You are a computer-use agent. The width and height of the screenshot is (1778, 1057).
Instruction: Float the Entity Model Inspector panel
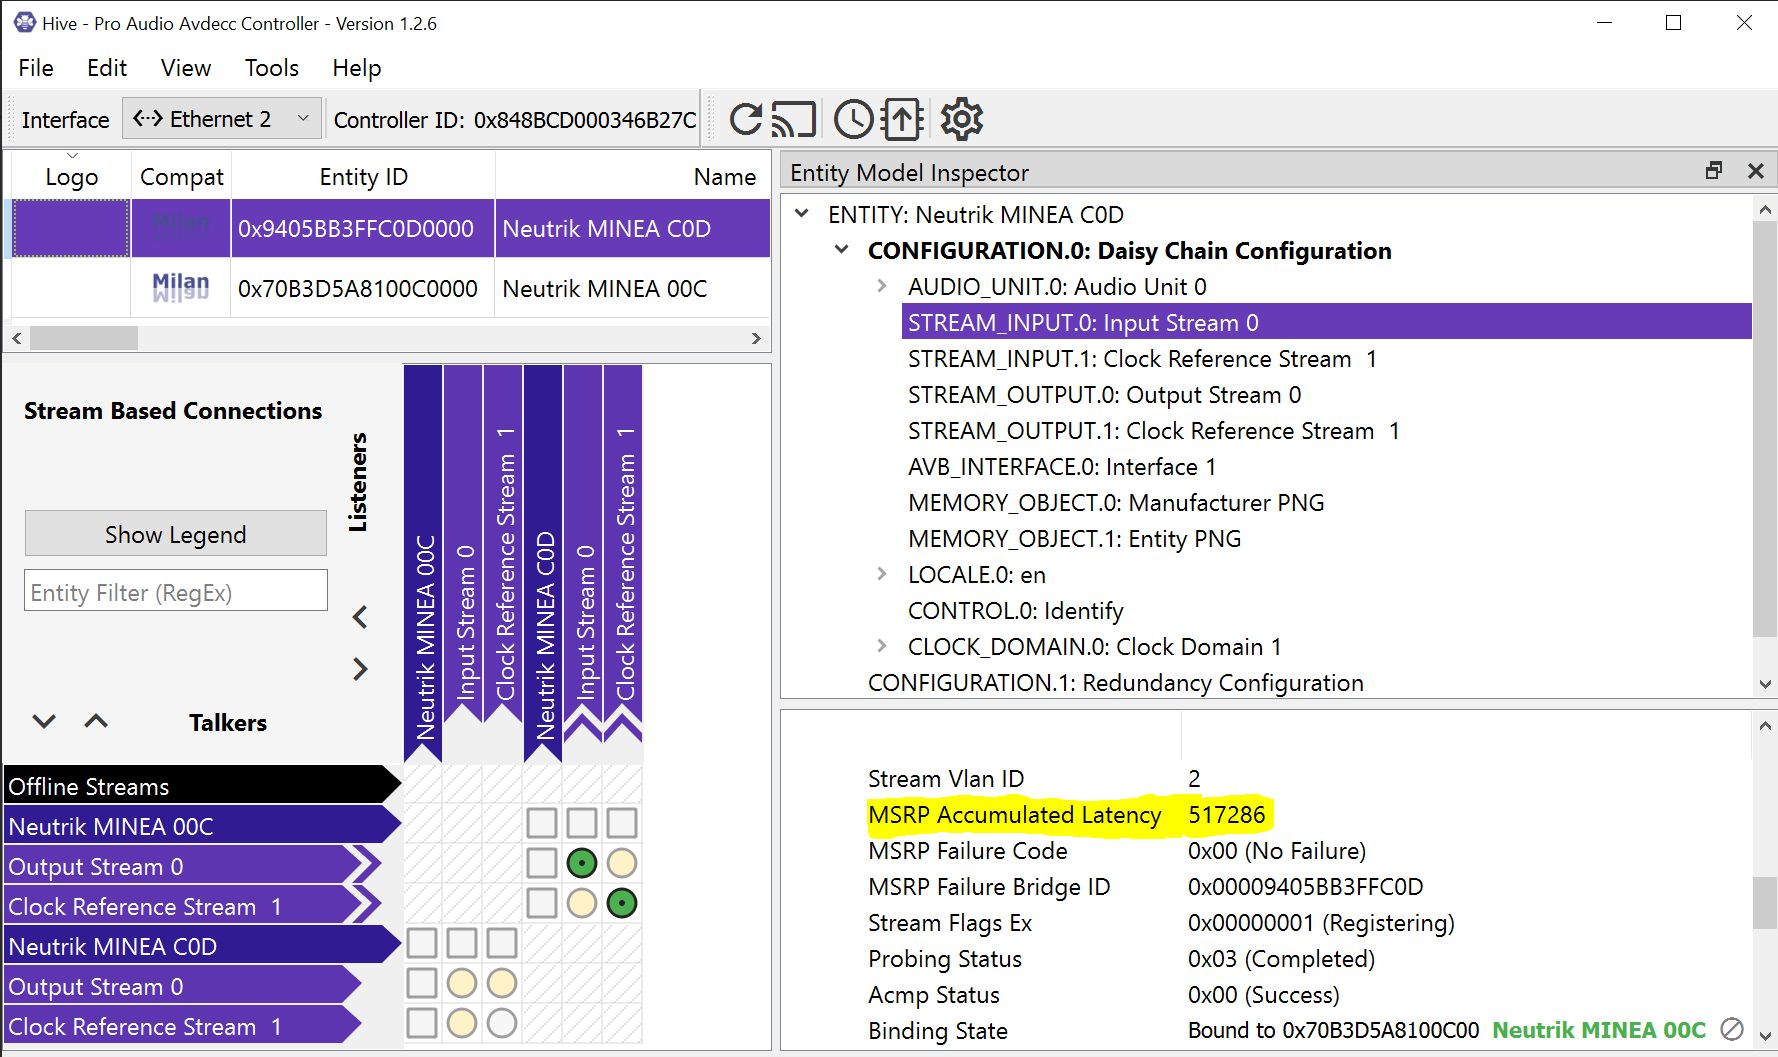[1714, 171]
